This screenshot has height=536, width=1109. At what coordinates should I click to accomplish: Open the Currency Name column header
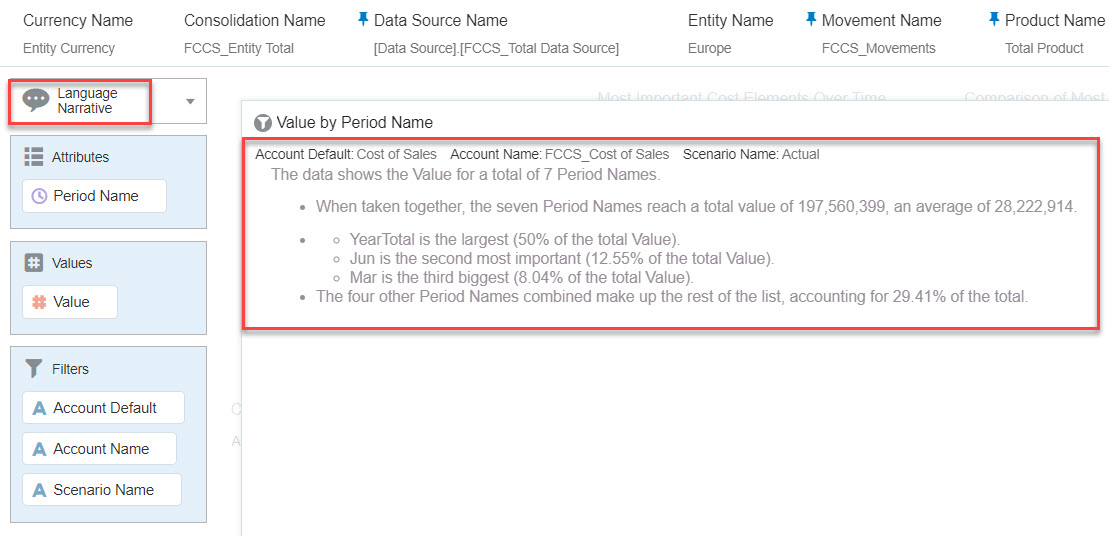click(x=78, y=20)
